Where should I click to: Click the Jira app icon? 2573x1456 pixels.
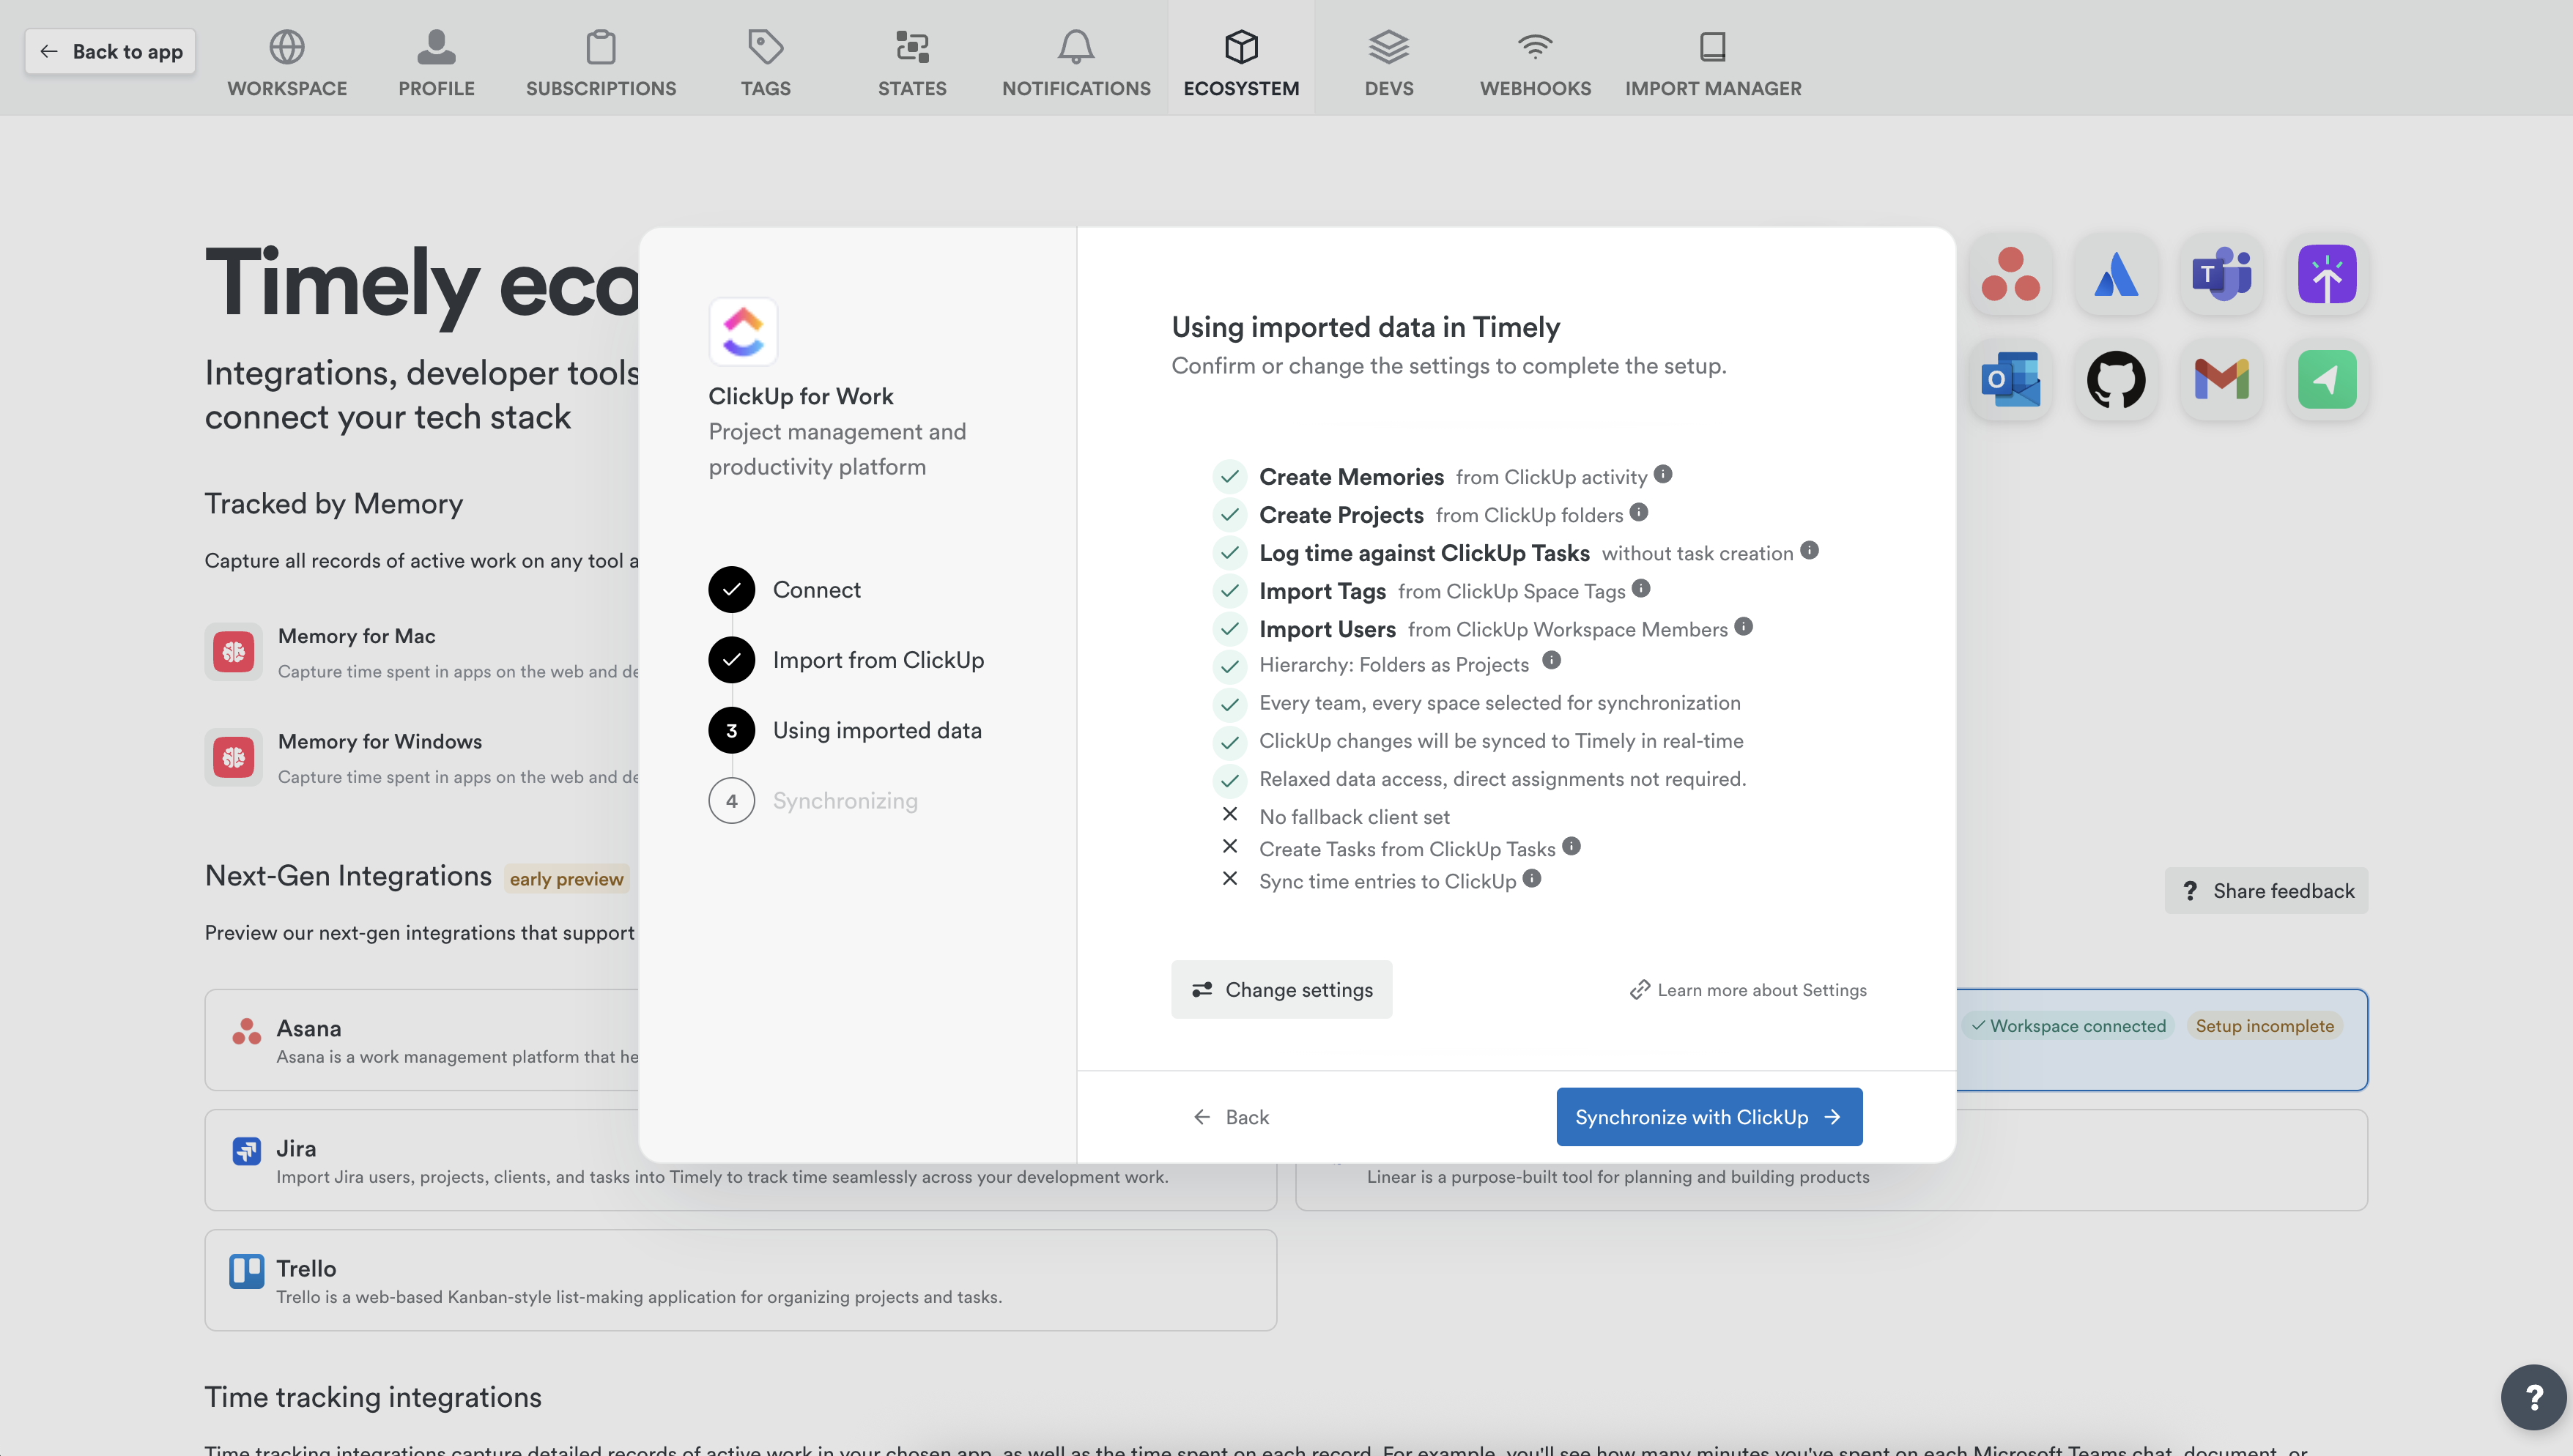[x=246, y=1151]
